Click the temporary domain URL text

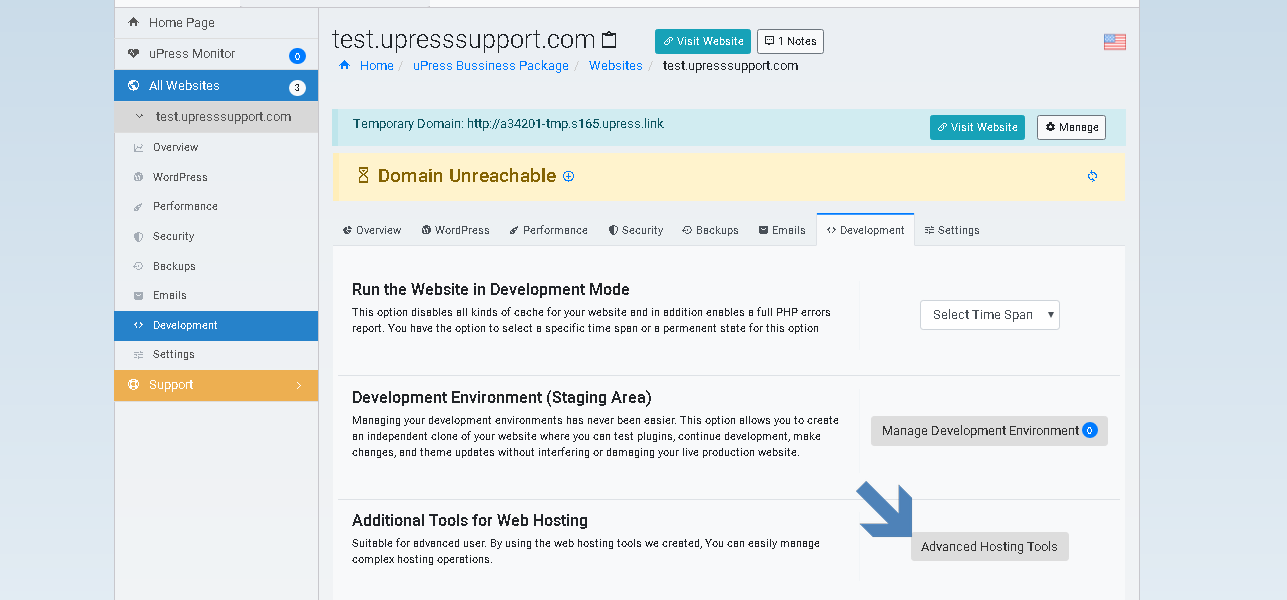pos(565,125)
